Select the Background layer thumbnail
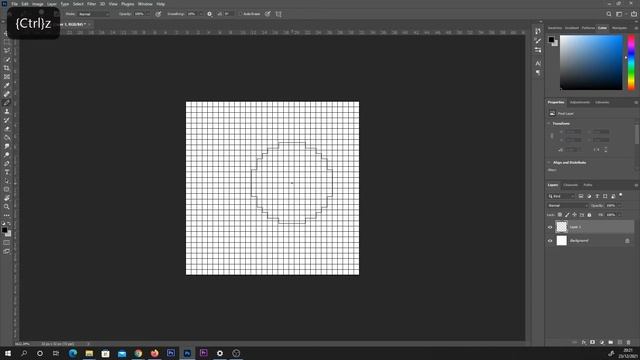 pos(562,241)
